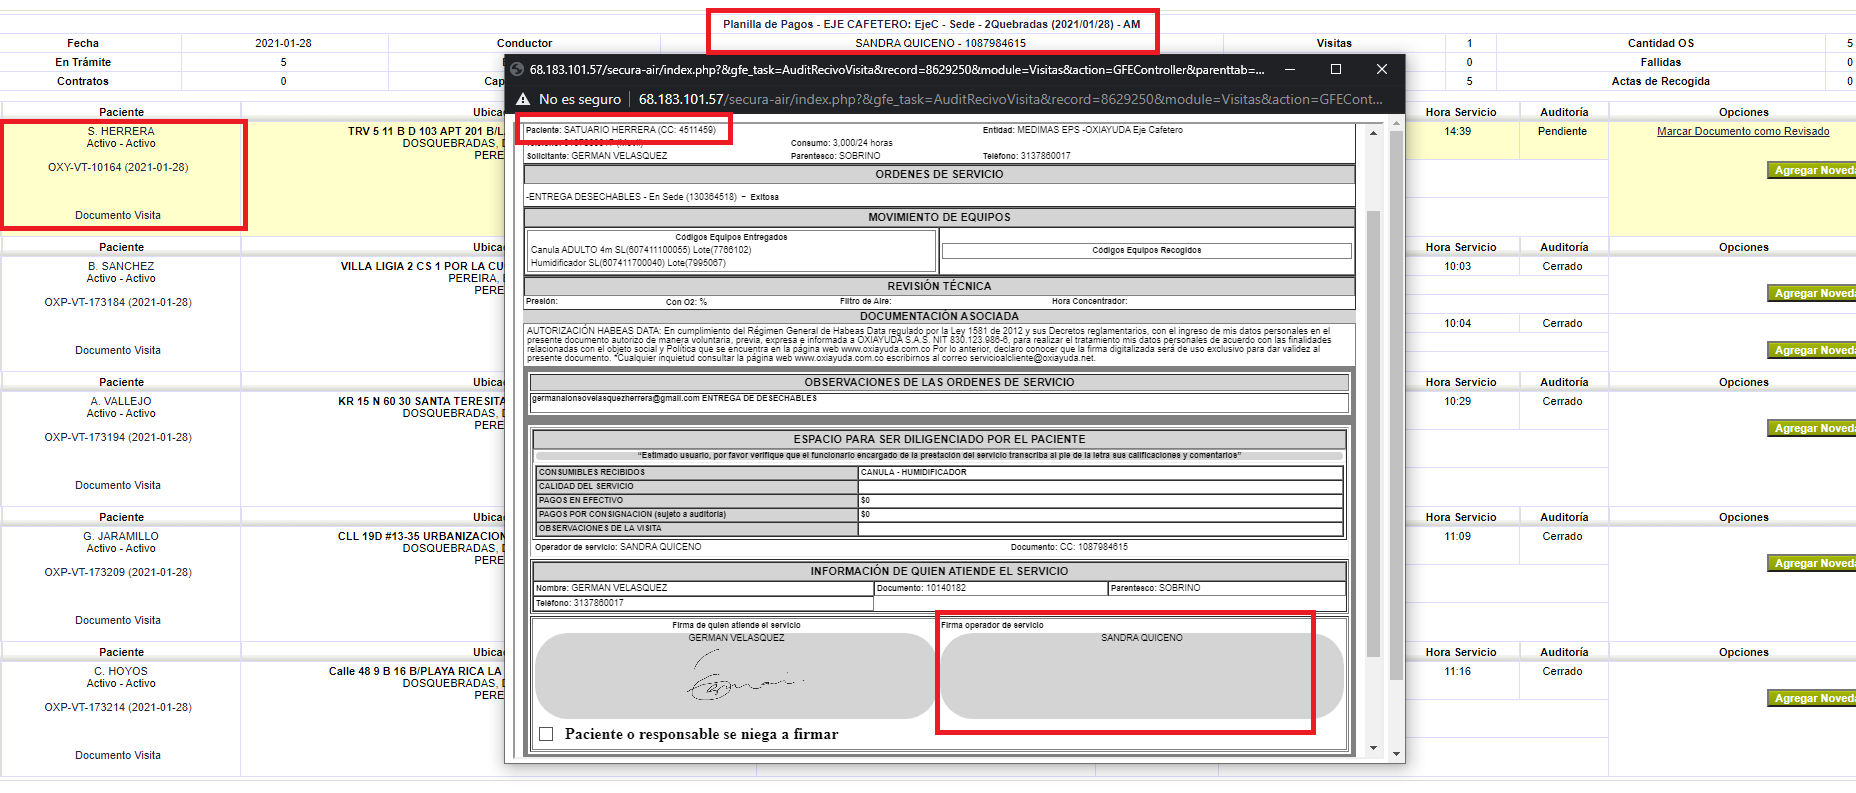Open Documento Visita for B. Sanchez

tap(118, 350)
